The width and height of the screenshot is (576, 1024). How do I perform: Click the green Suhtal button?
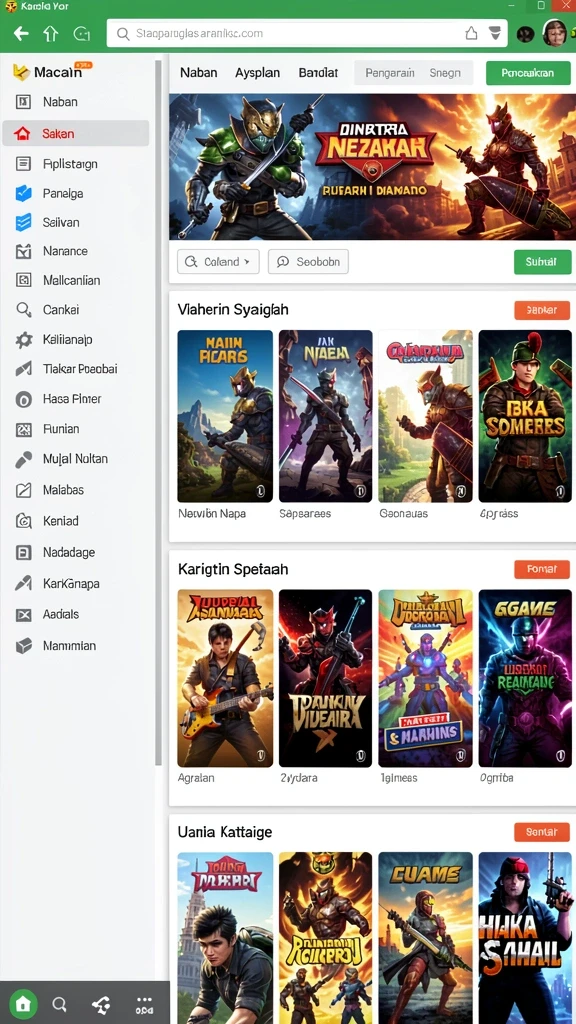[542, 262]
